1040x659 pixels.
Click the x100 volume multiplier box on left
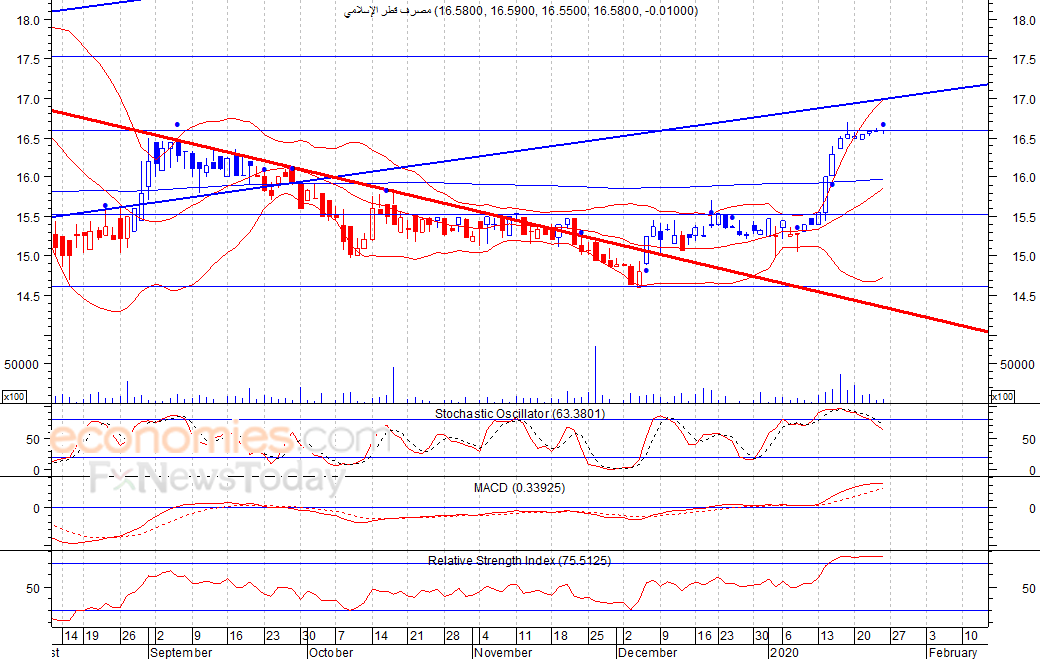[14, 396]
